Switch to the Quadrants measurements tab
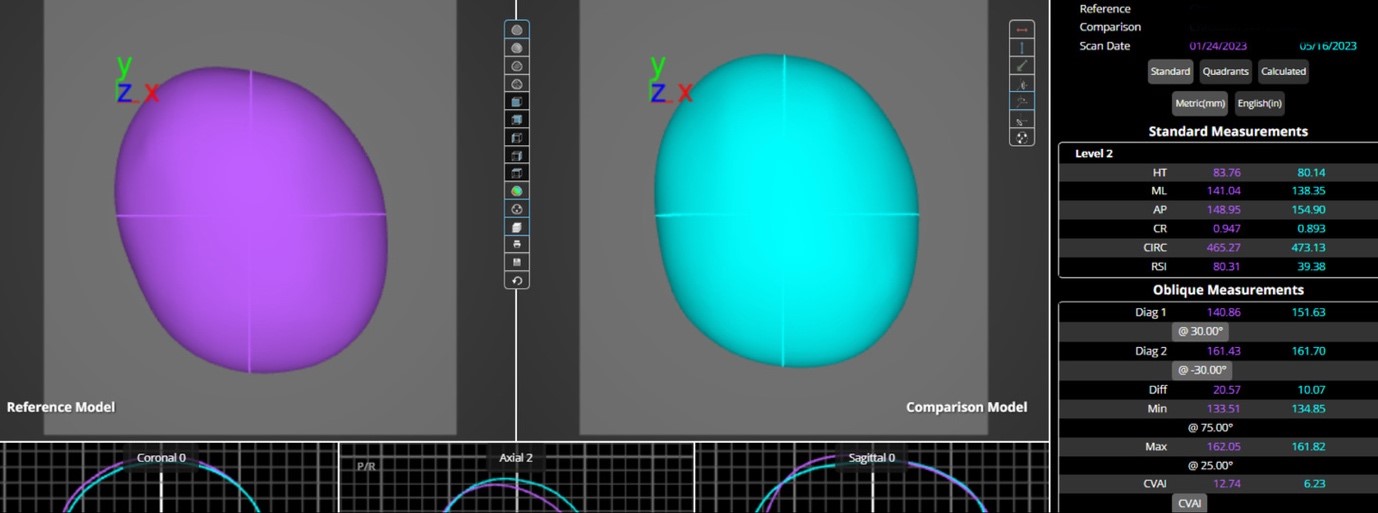The image size is (1378, 513). [x=1225, y=72]
